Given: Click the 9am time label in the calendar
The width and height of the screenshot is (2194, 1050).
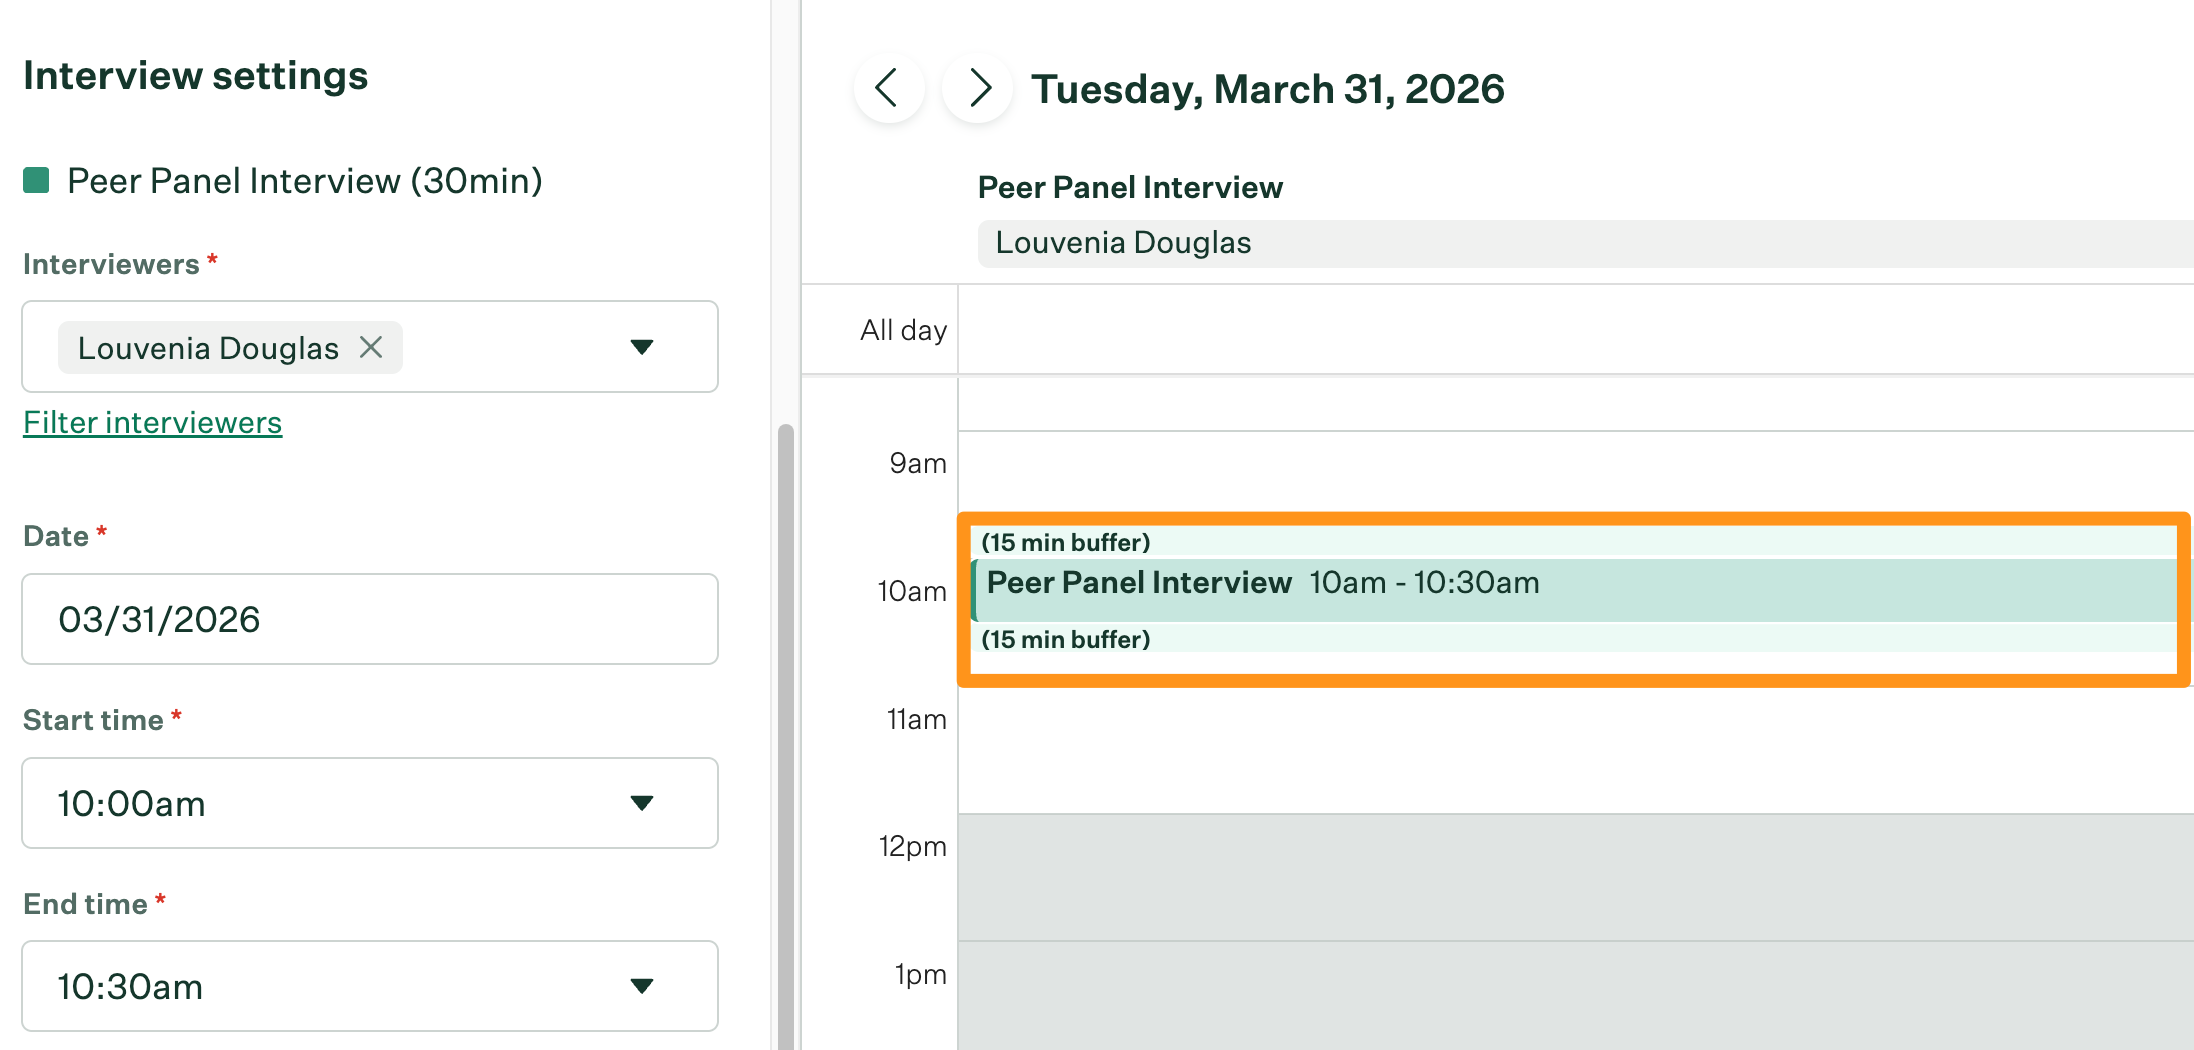Looking at the screenshot, I should click(x=916, y=462).
